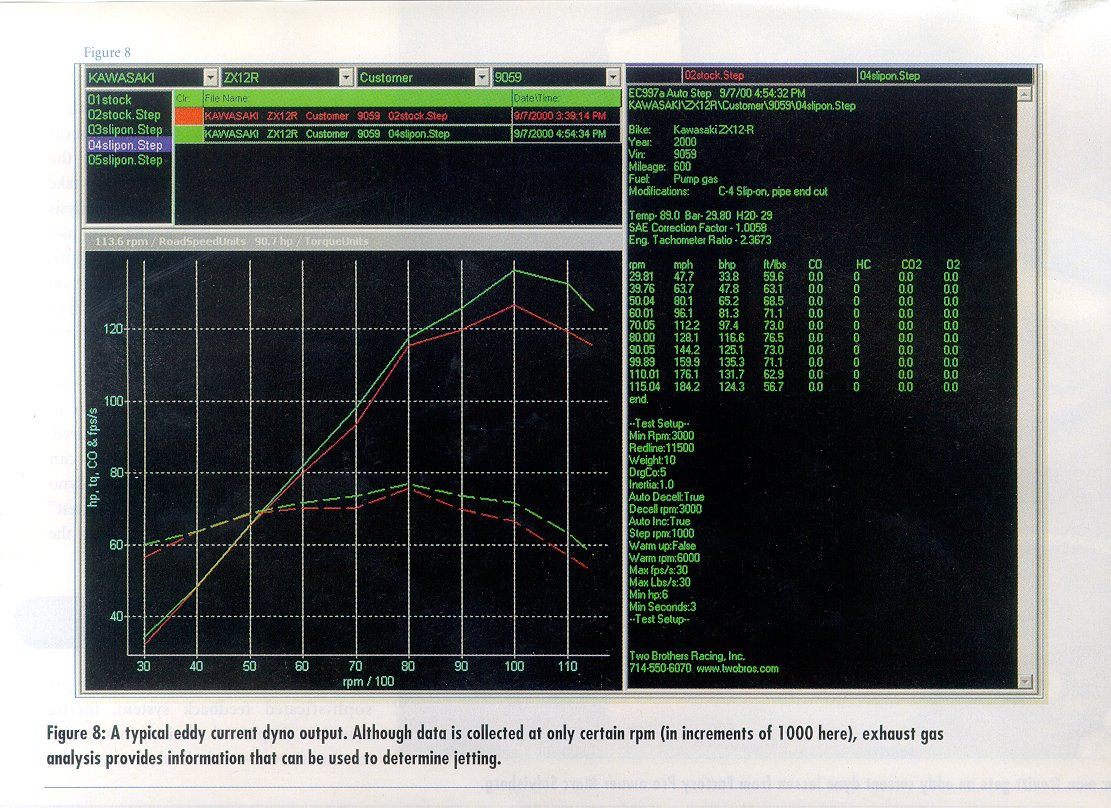This screenshot has width=1111, height=808.
Task: Open the Customer dropdown arrow
Action: [482, 77]
